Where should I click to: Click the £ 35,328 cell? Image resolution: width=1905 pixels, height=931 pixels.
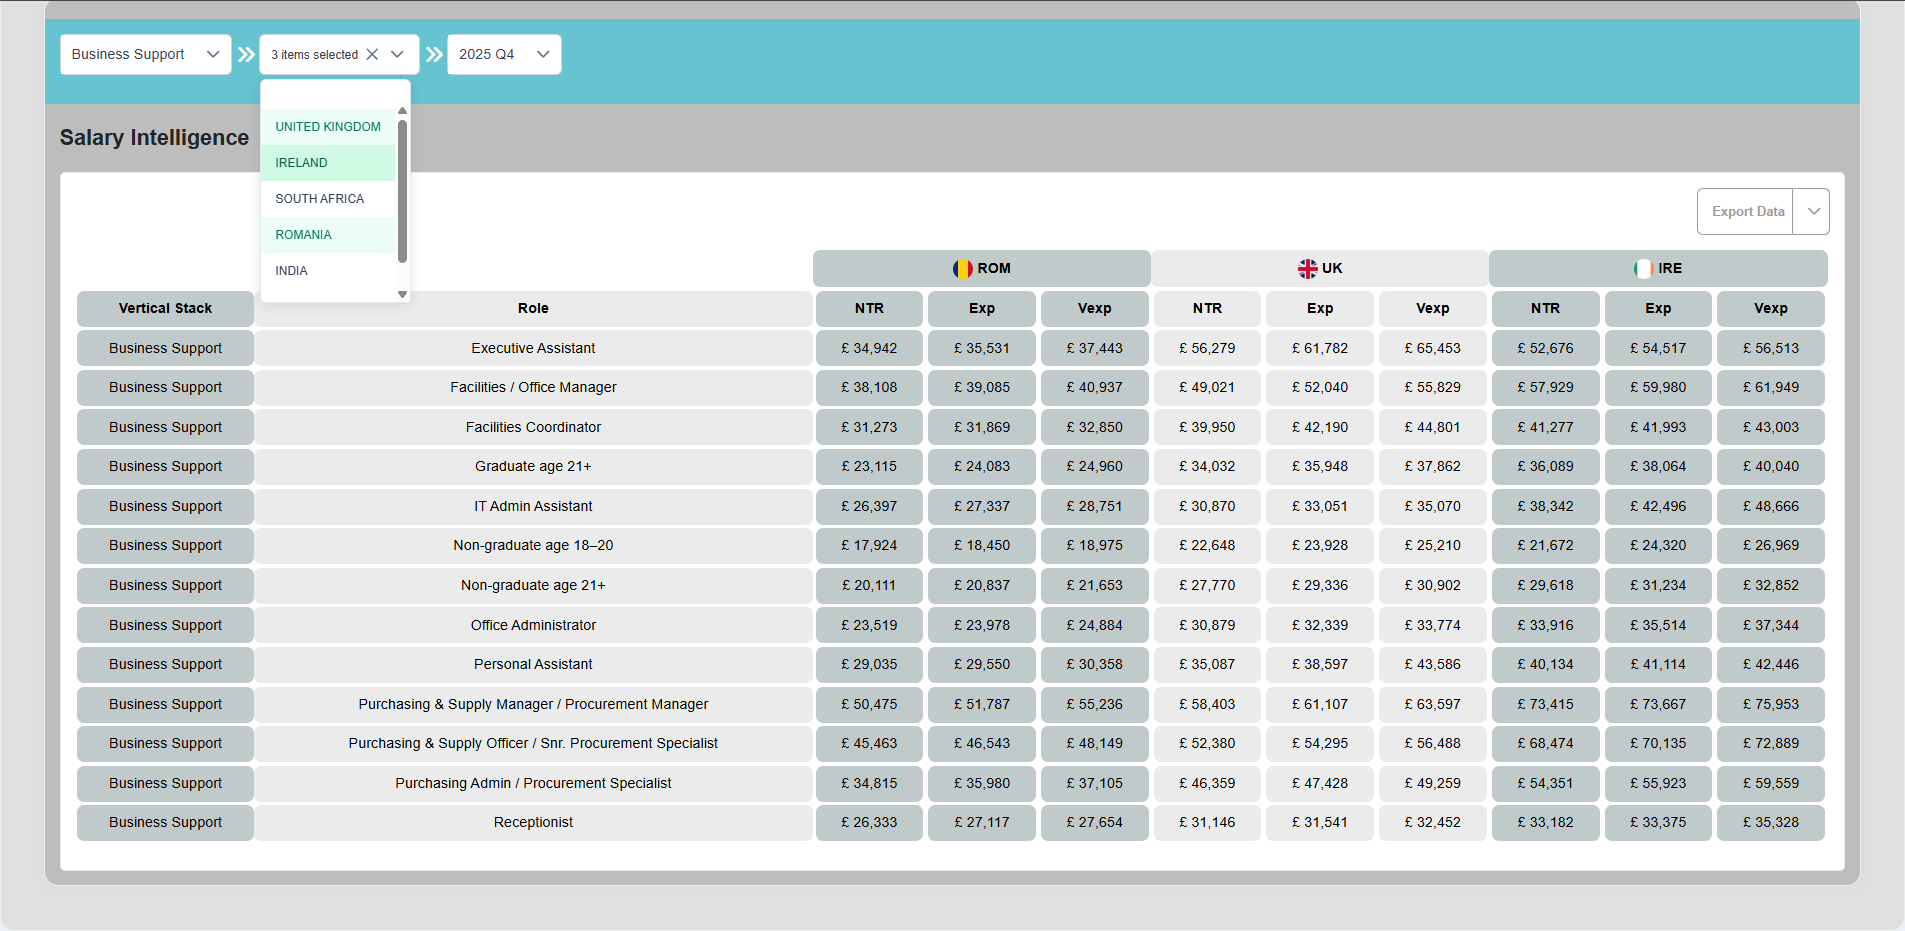point(1770,823)
